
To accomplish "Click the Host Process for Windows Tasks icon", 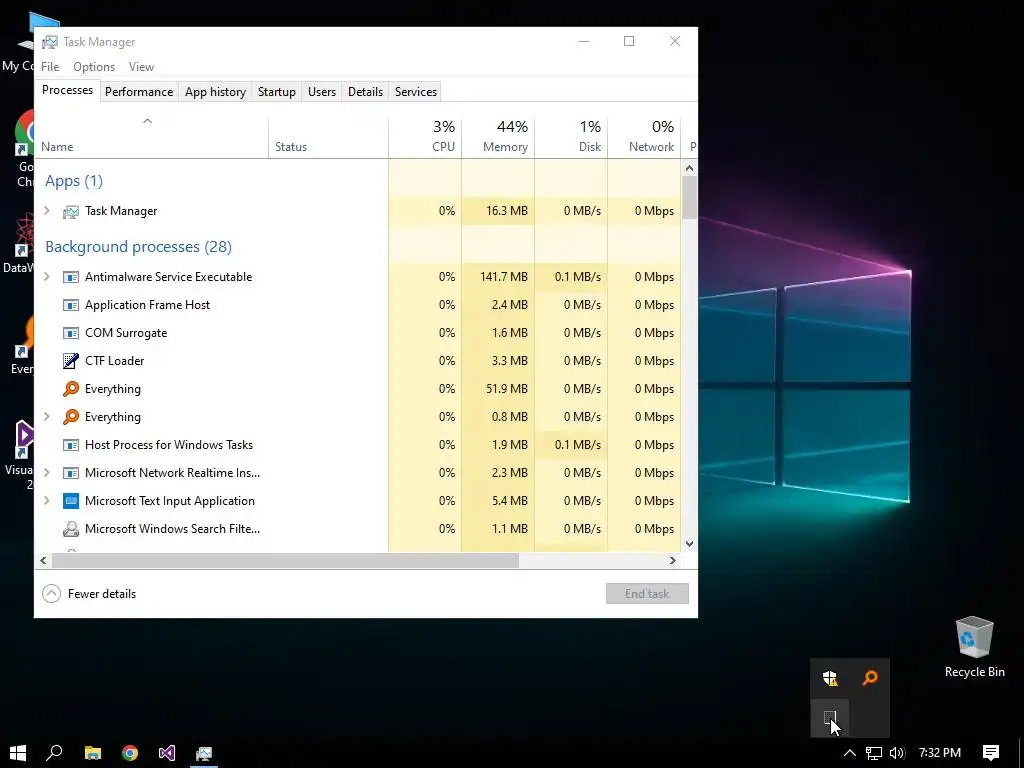I will tap(71, 445).
